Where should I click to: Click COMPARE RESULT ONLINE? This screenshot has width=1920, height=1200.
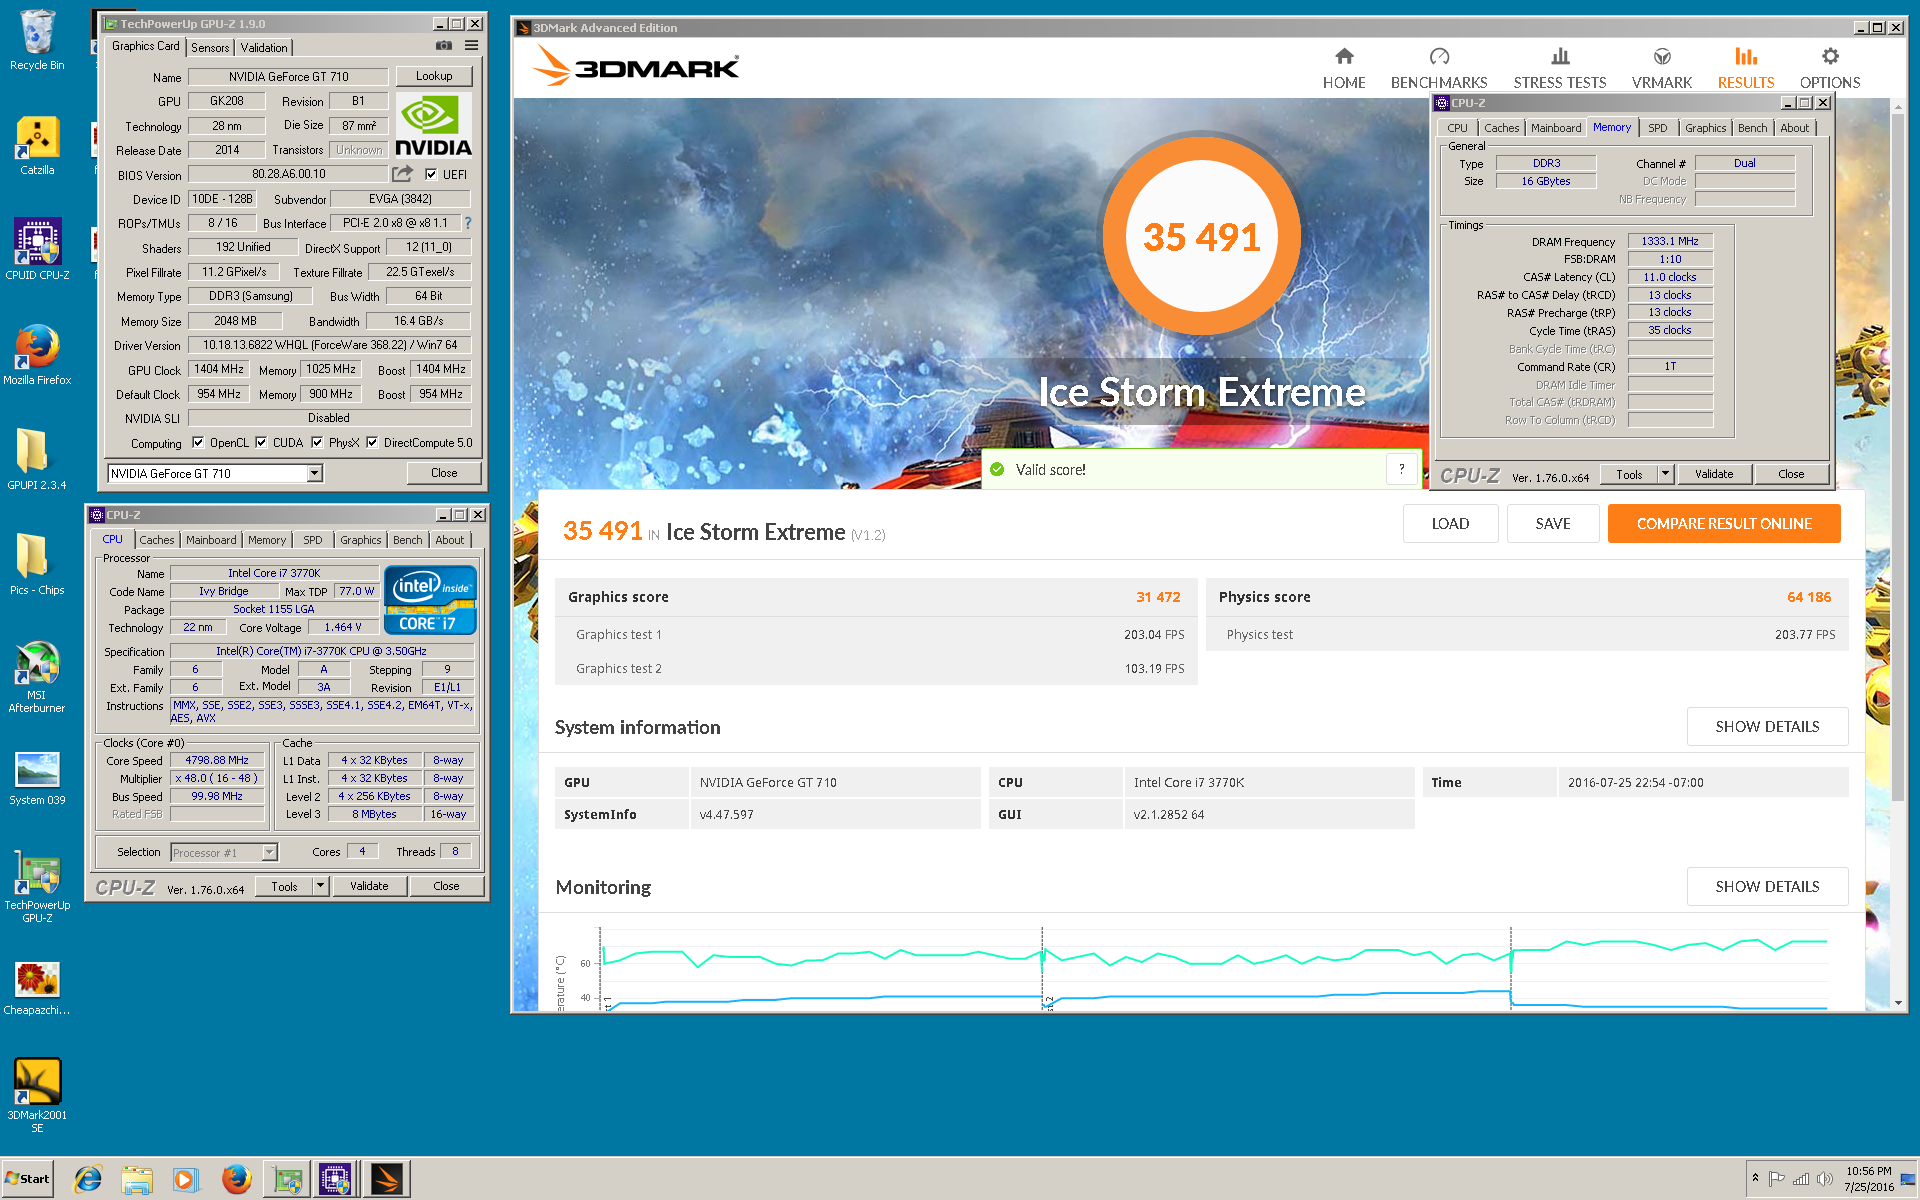coord(1724,523)
